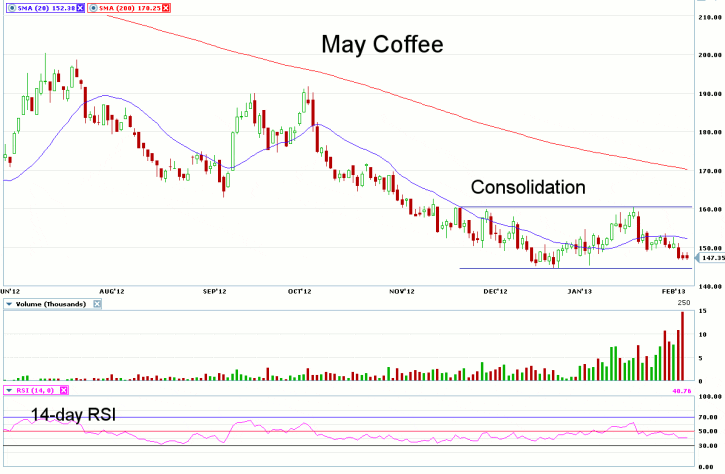Click the SMA (200) 170.25 label

click(x=130, y=6)
